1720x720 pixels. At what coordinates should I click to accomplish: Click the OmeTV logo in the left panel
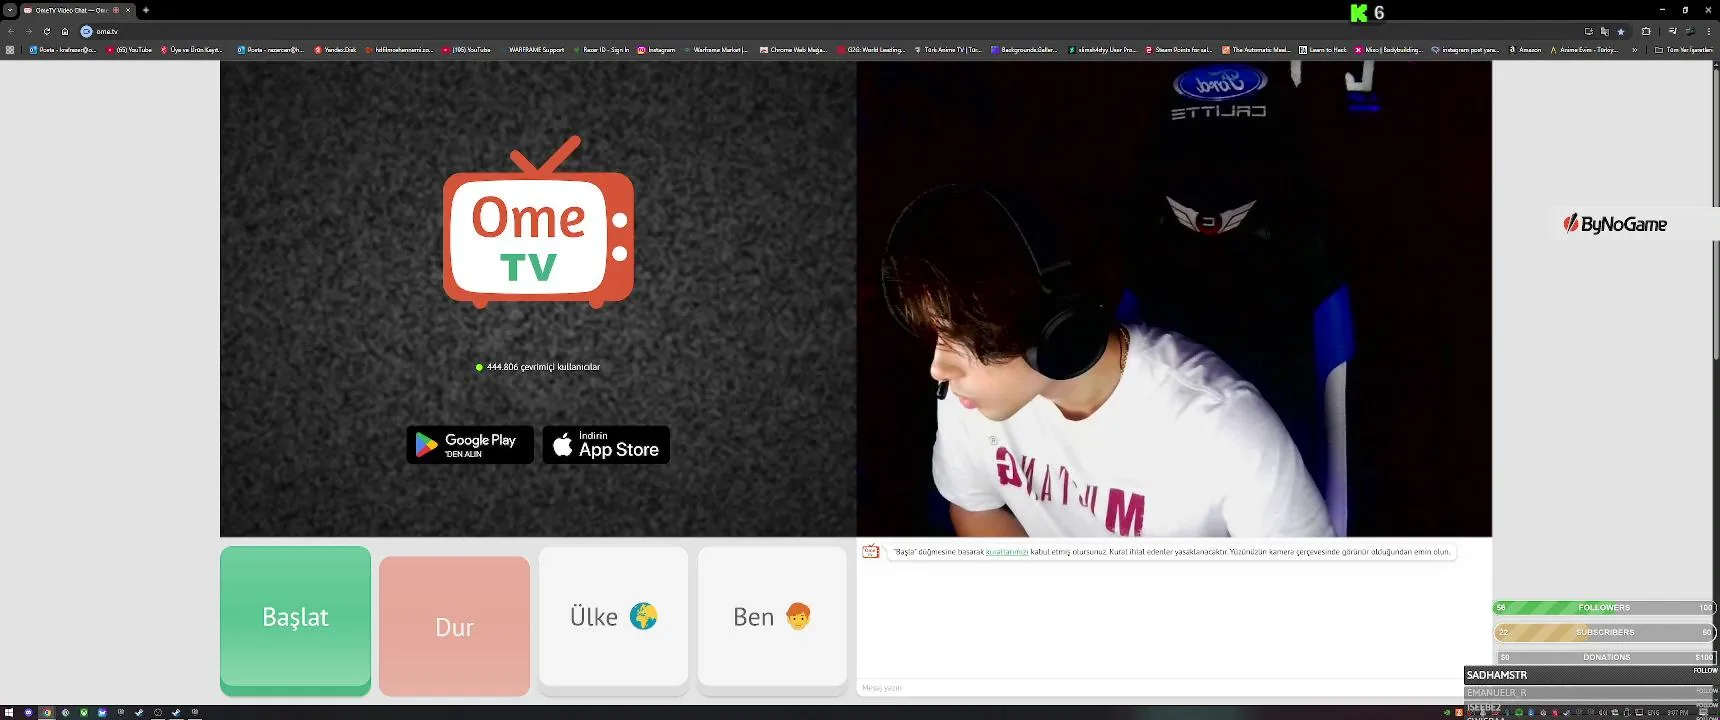tap(538, 222)
